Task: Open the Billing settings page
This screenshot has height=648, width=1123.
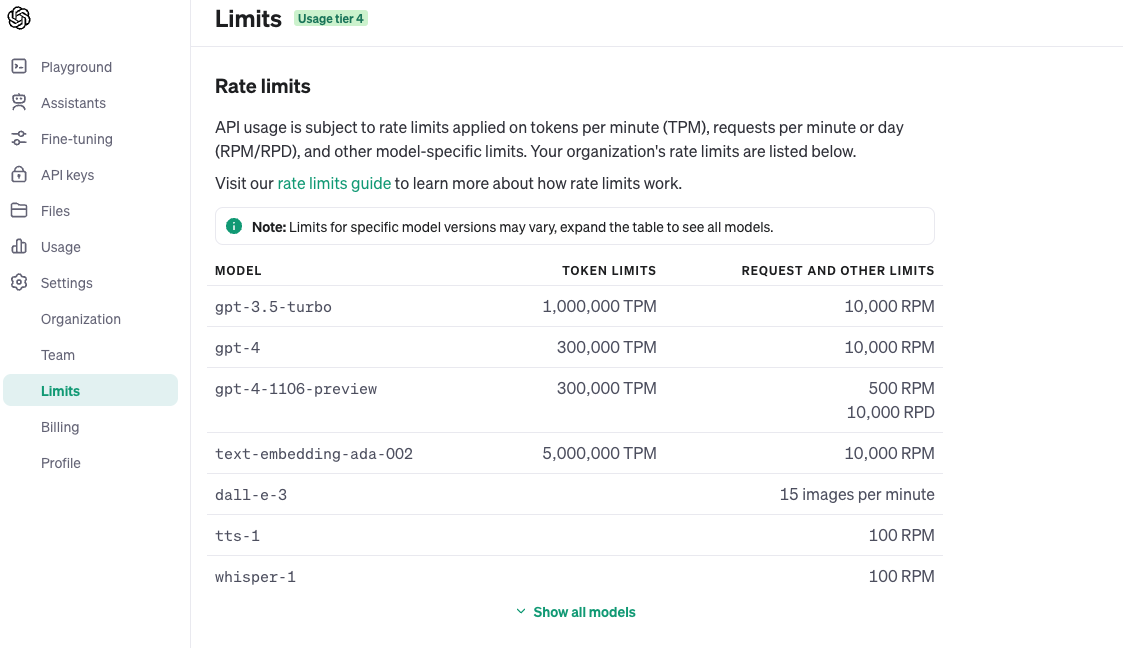Action: click(60, 427)
